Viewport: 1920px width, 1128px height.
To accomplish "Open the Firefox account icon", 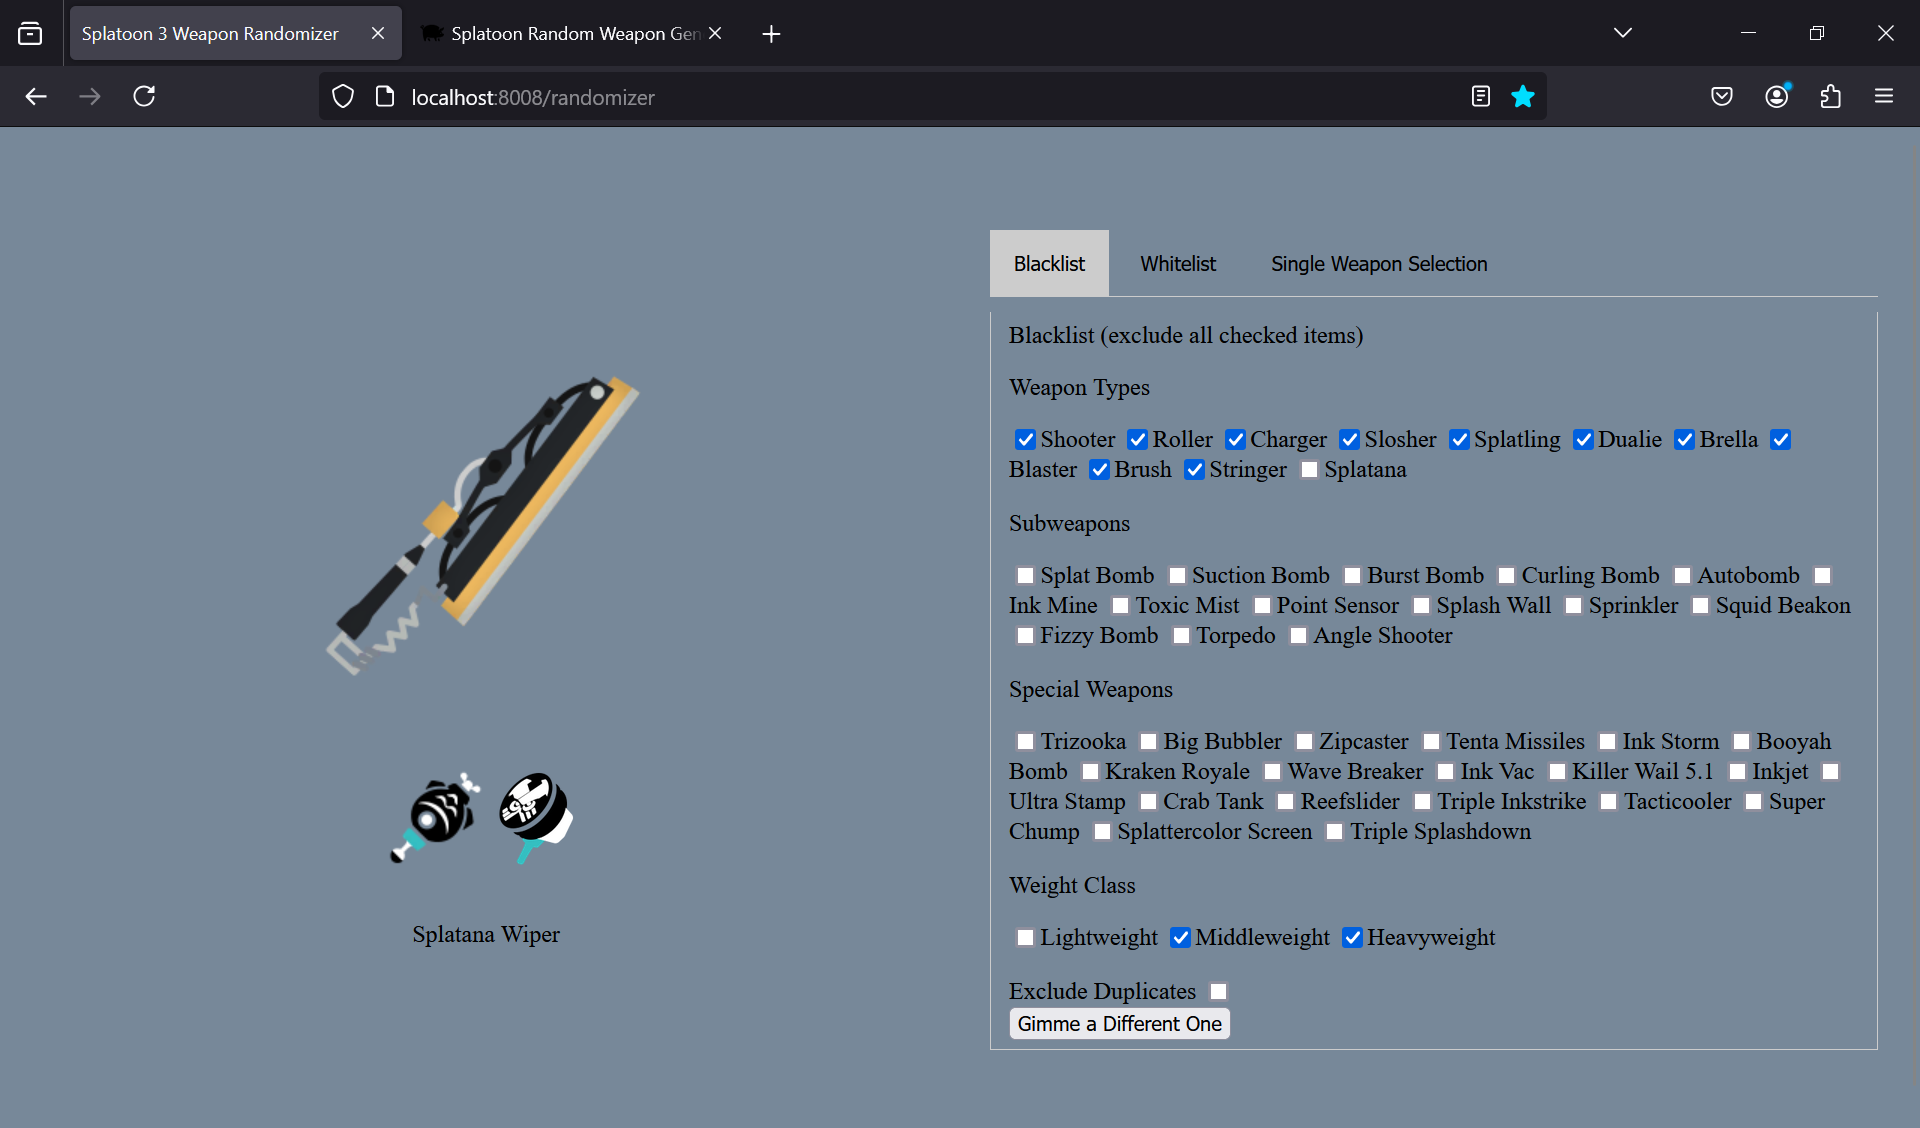I will coord(1776,97).
